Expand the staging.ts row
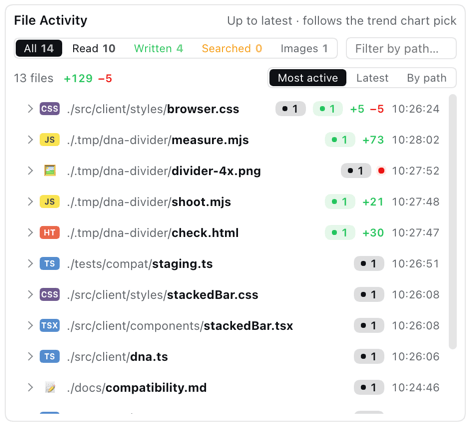 pyautogui.click(x=30, y=264)
